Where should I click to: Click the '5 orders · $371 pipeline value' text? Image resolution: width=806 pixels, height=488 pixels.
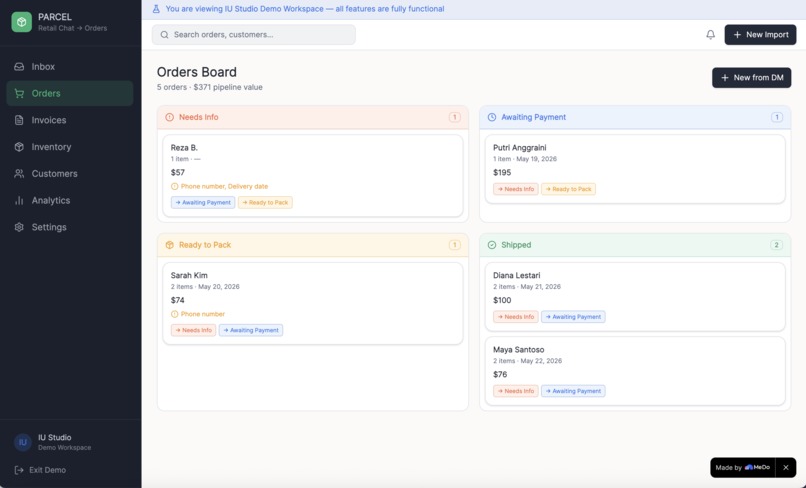210,87
